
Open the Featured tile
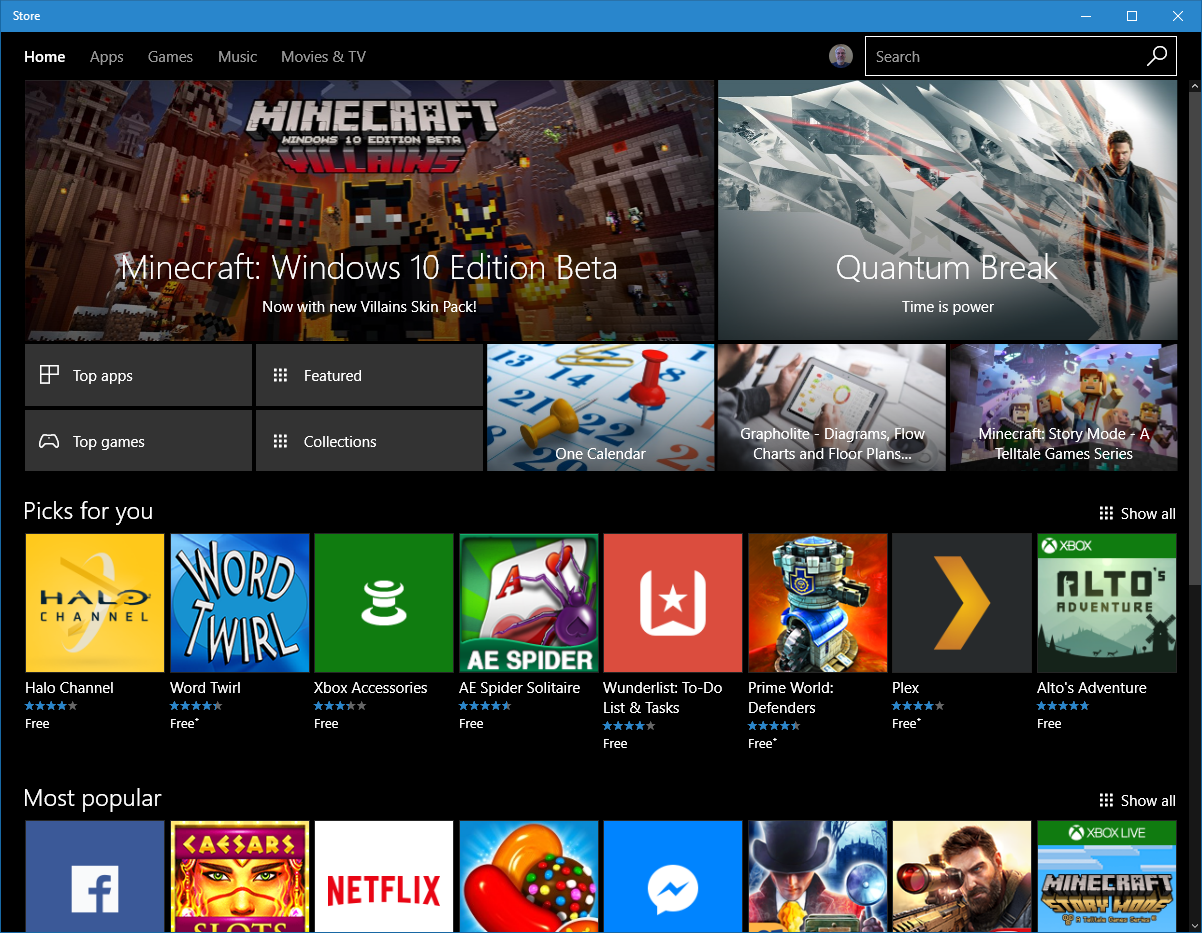pyautogui.click(x=369, y=375)
